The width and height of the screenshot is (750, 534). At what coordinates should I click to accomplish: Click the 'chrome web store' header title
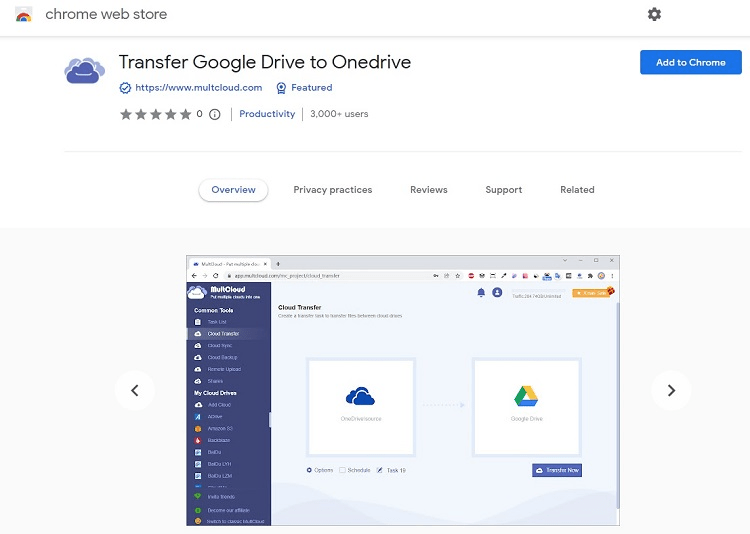tap(106, 14)
